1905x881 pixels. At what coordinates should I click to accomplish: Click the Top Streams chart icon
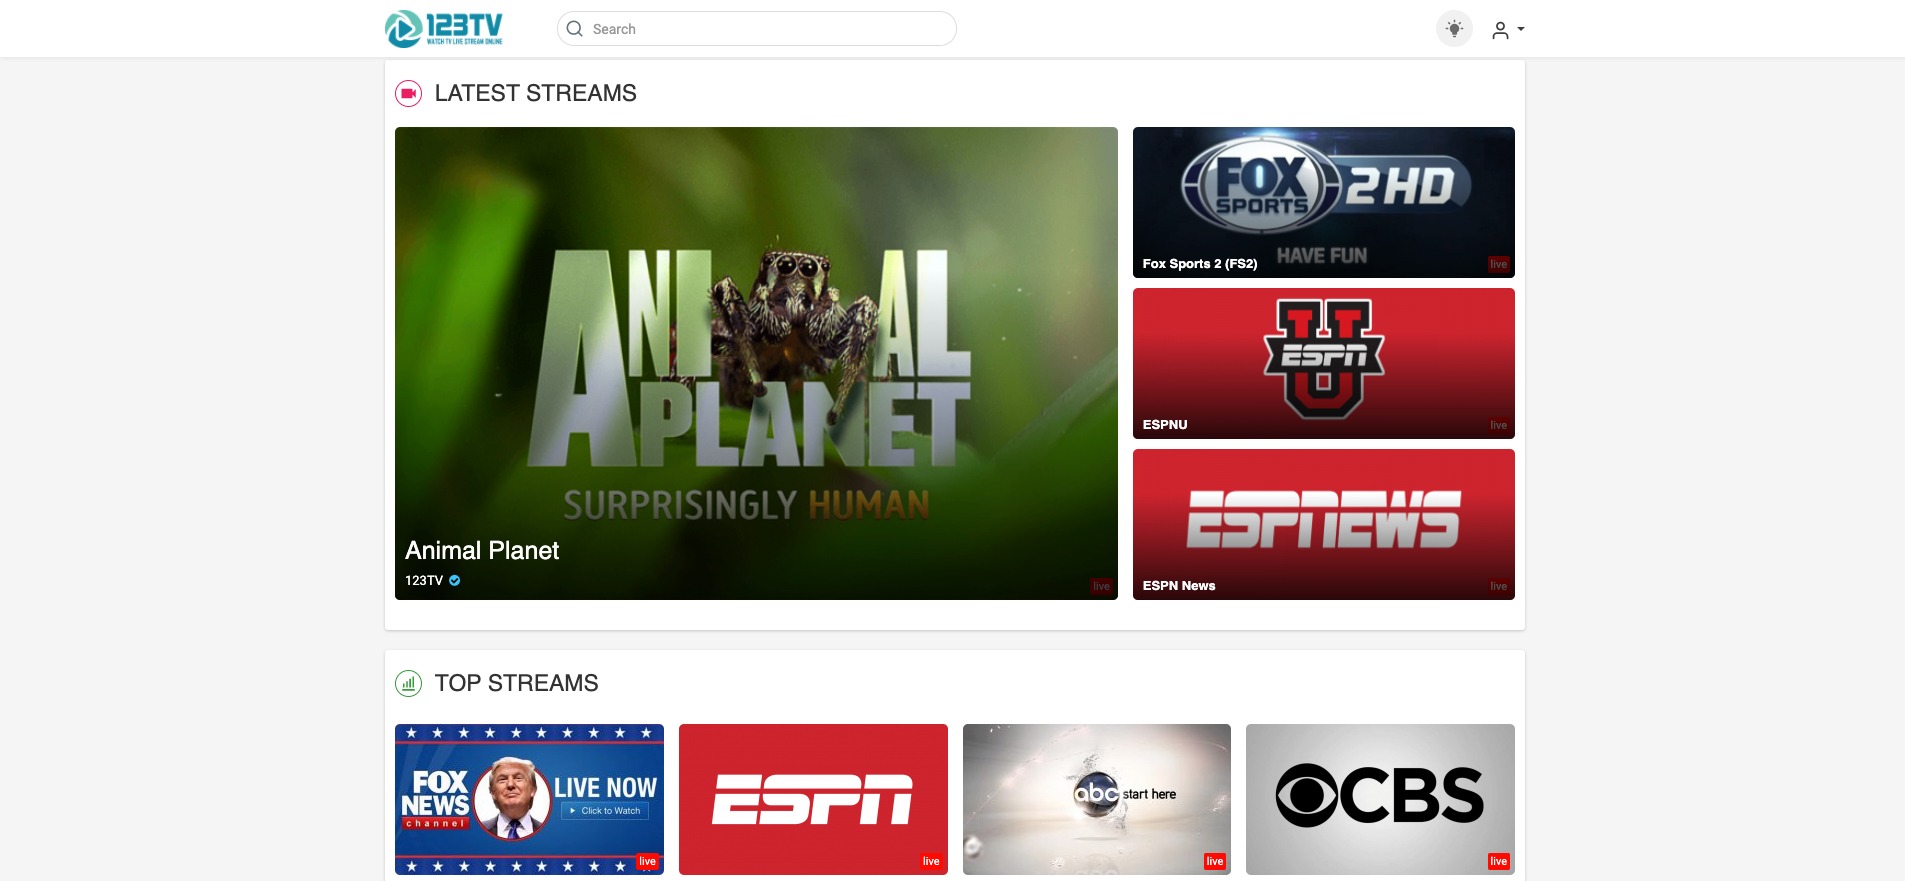[x=408, y=684]
